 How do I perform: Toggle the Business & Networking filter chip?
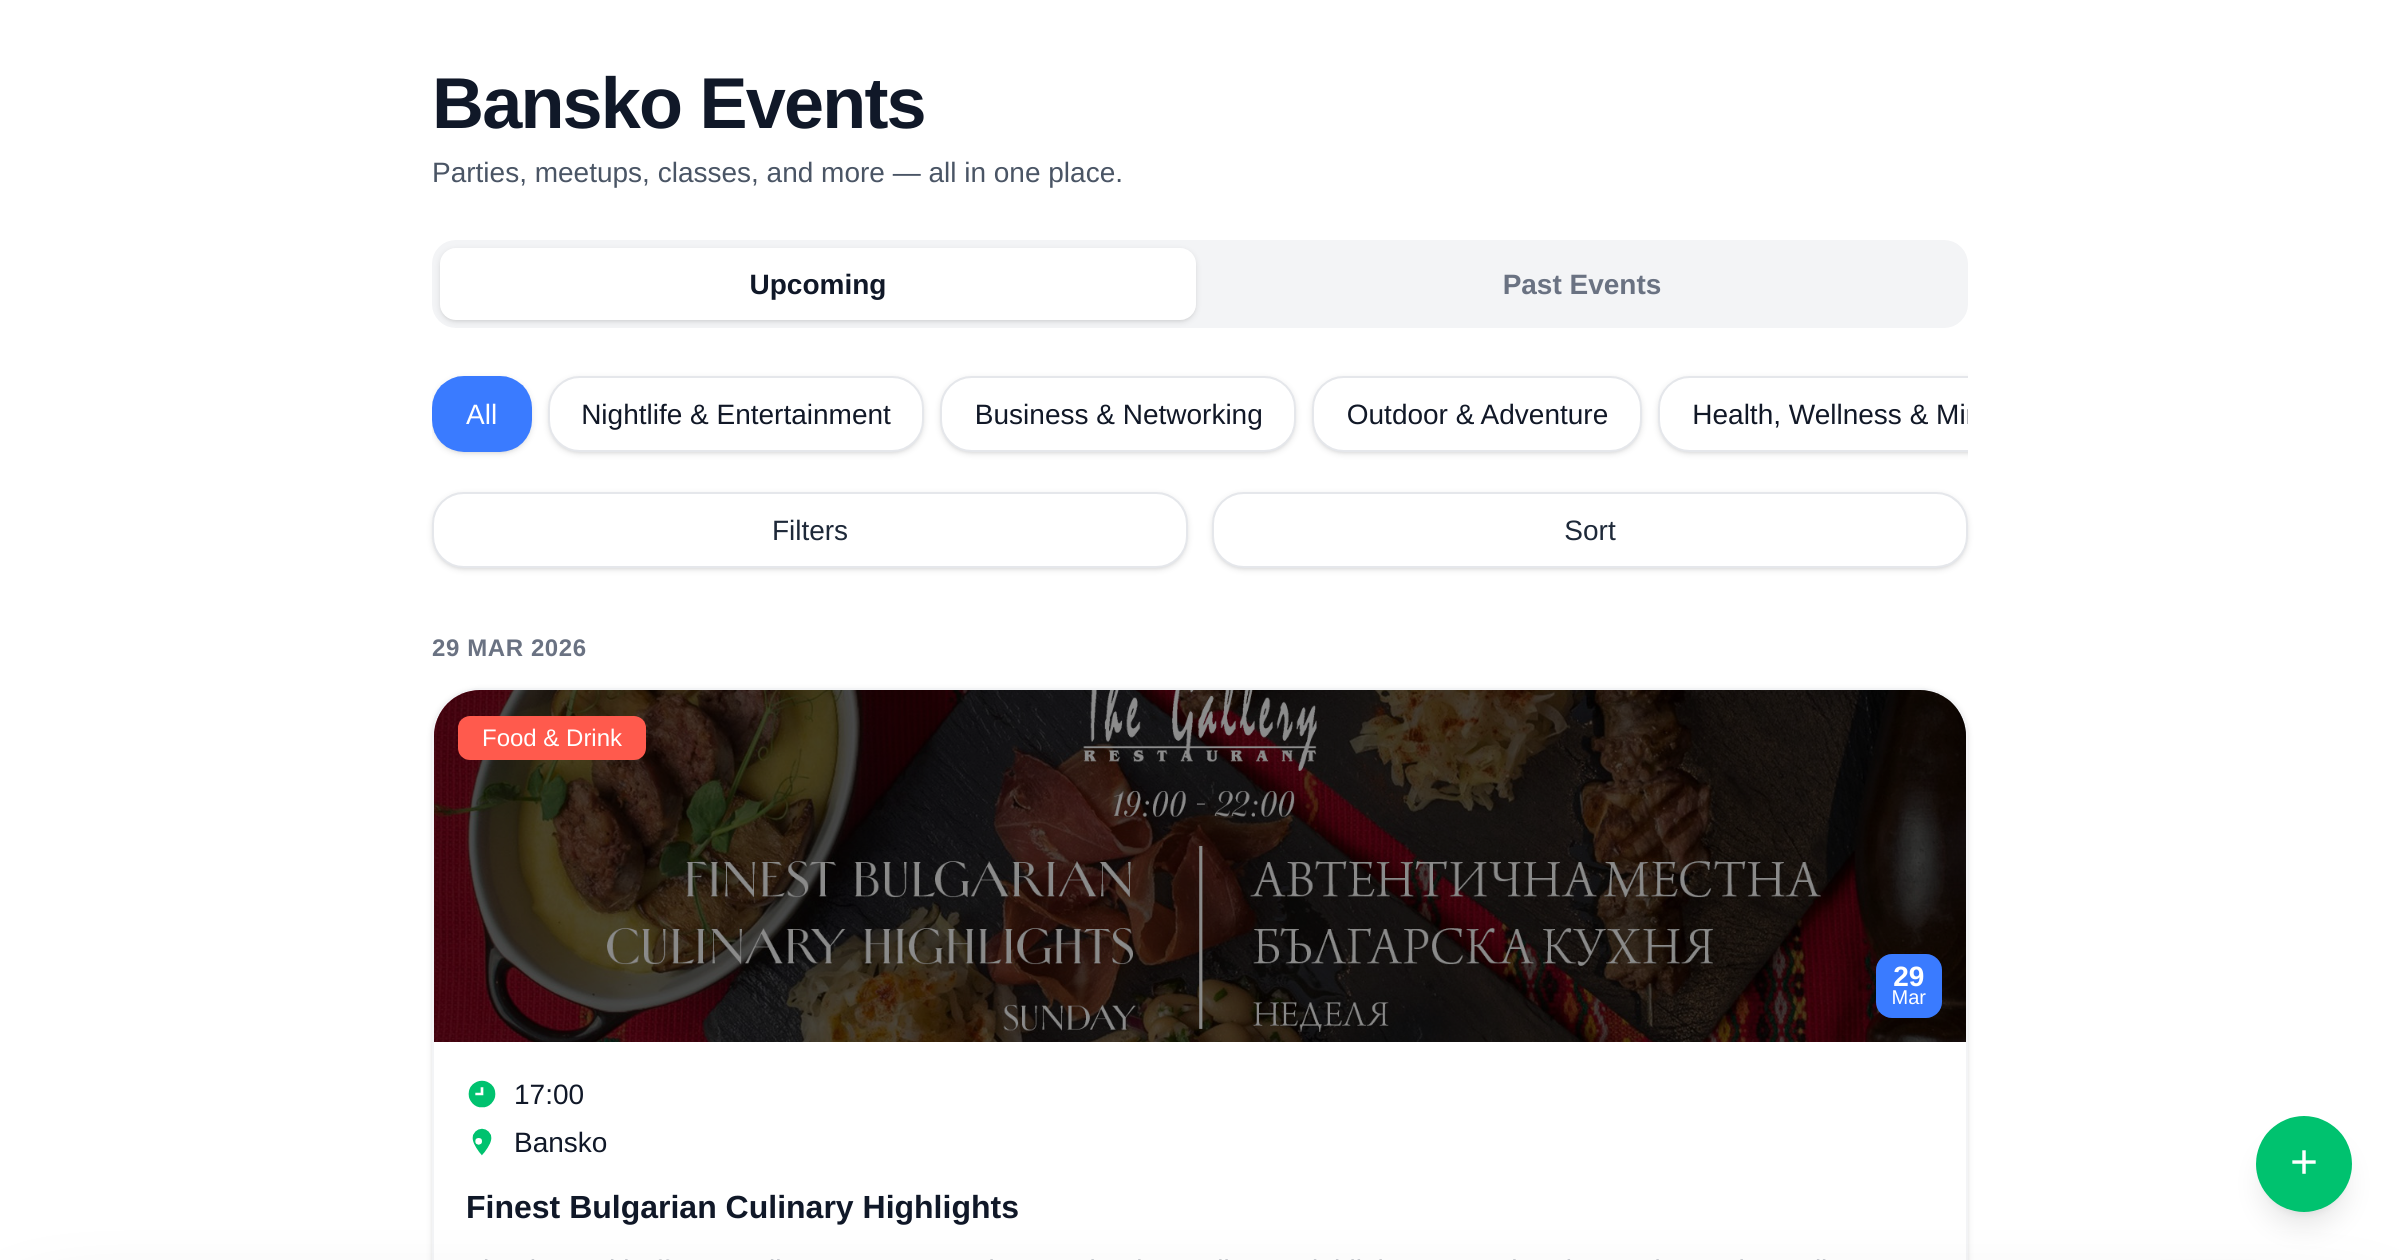(1118, 414)
